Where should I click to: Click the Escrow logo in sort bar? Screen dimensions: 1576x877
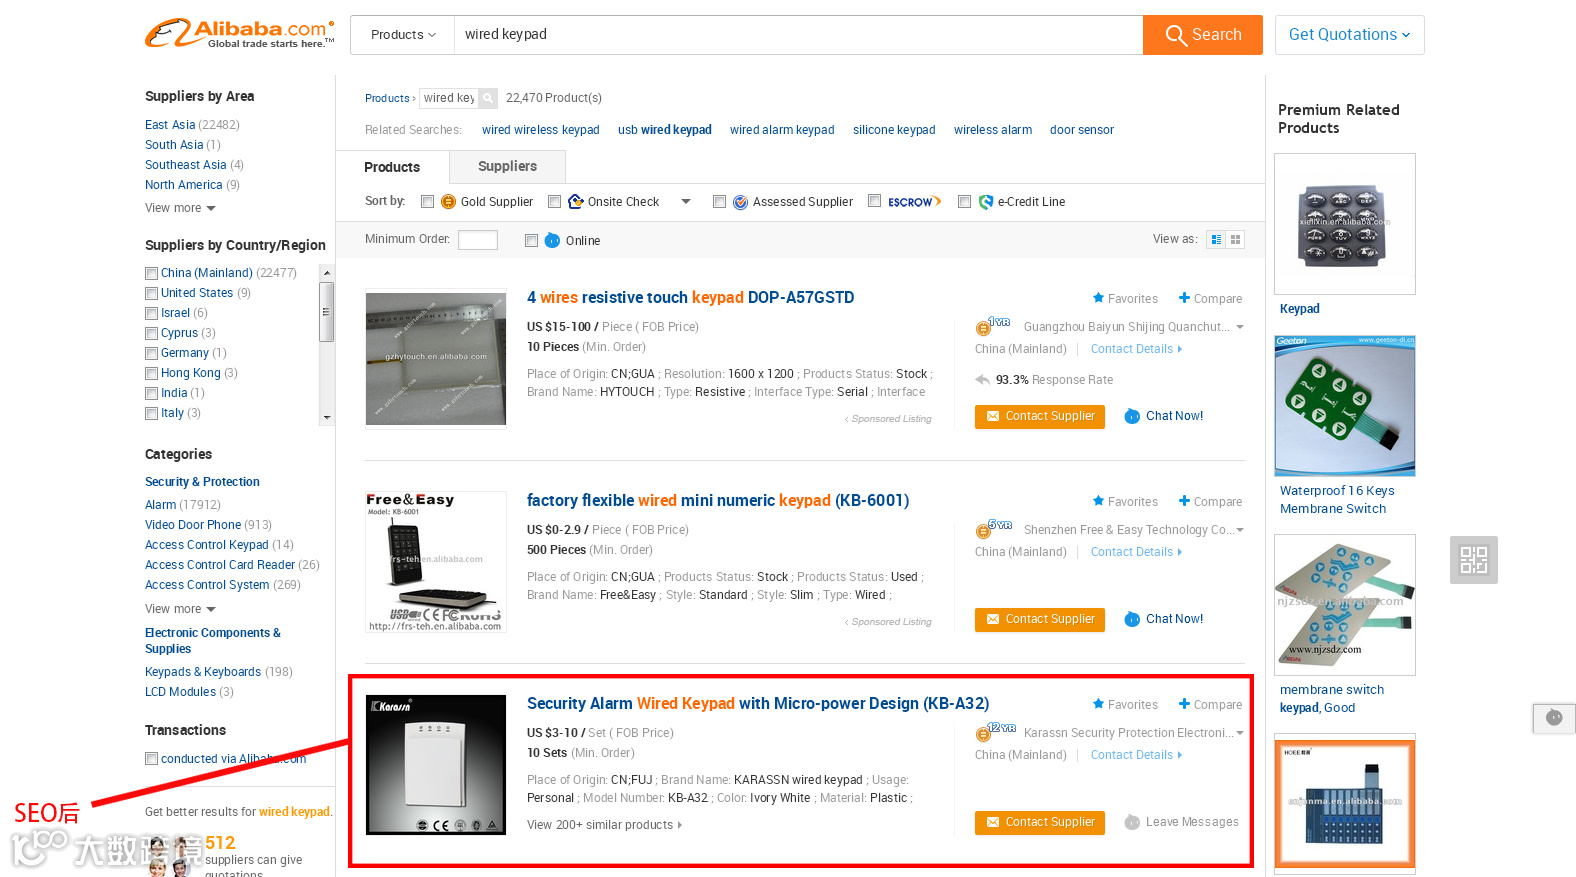915,202
